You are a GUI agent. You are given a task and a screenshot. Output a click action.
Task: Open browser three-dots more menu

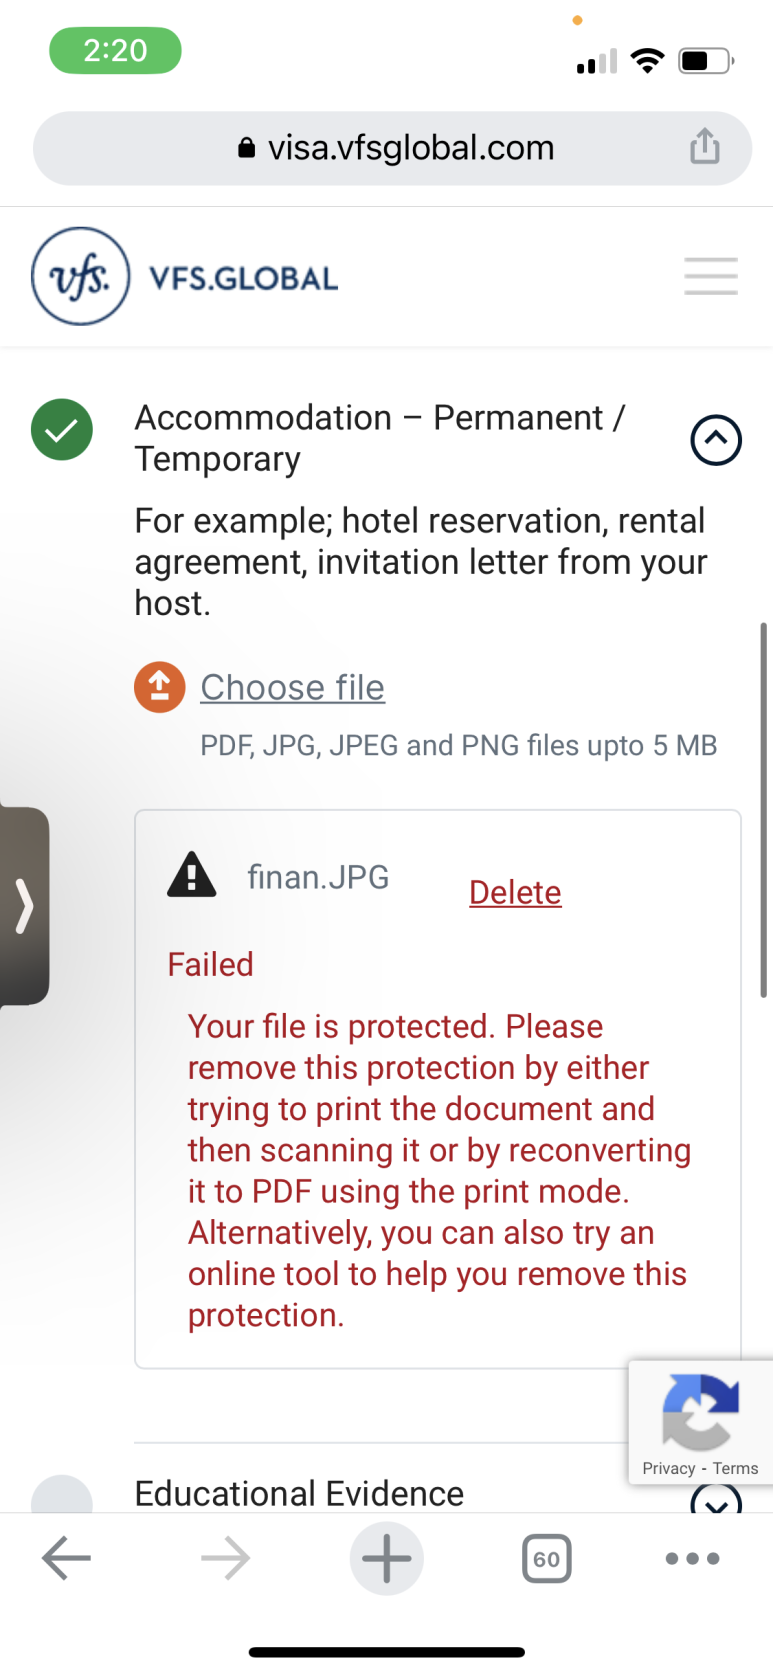(x=692, y=1558)
